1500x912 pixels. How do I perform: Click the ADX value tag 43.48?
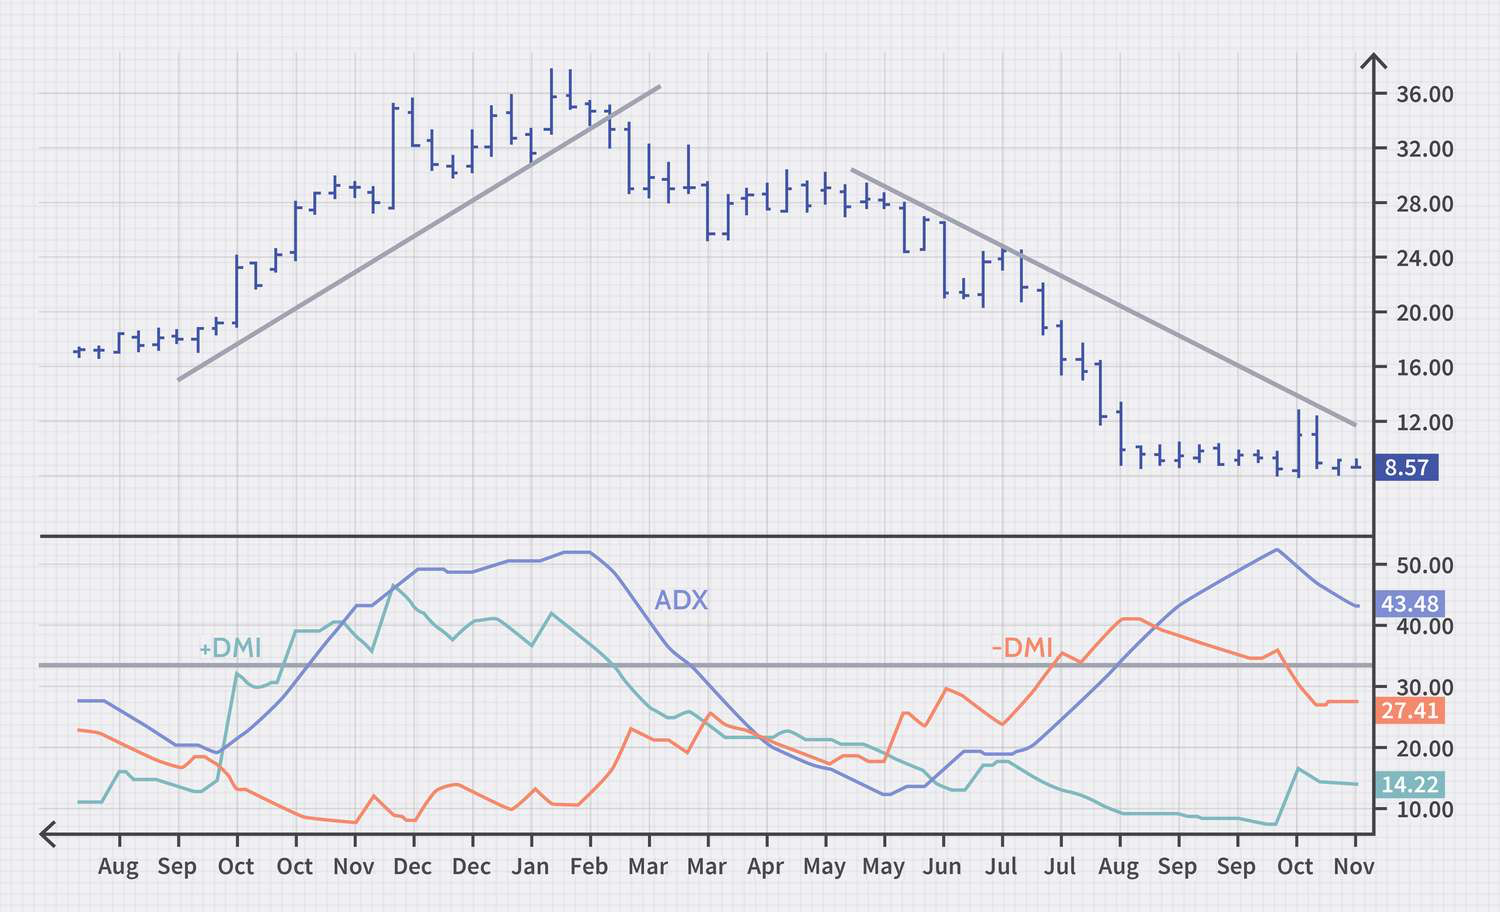tap(1410, 604)
